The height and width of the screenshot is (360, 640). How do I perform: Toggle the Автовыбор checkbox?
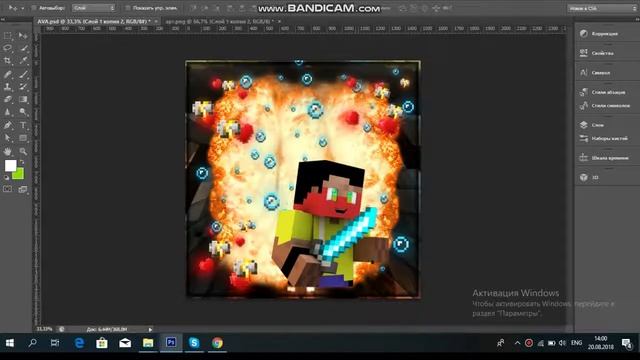[34, 8]
